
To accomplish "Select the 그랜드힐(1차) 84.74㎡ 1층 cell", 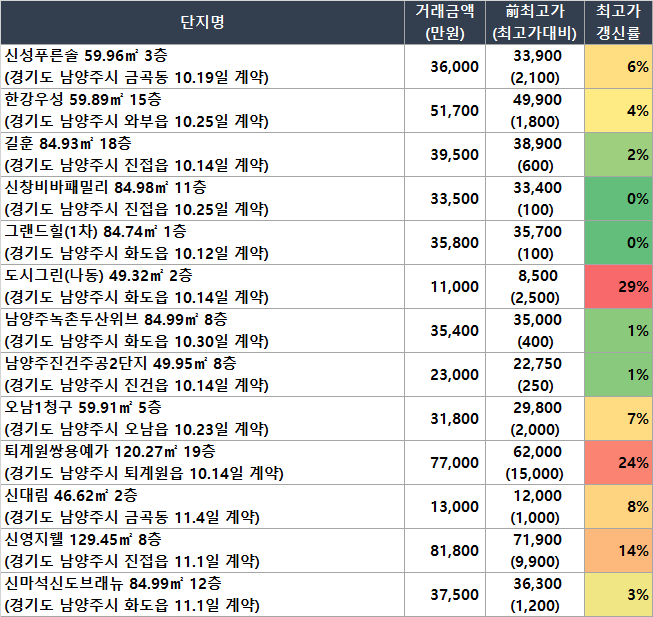I will tap(202, 243).
